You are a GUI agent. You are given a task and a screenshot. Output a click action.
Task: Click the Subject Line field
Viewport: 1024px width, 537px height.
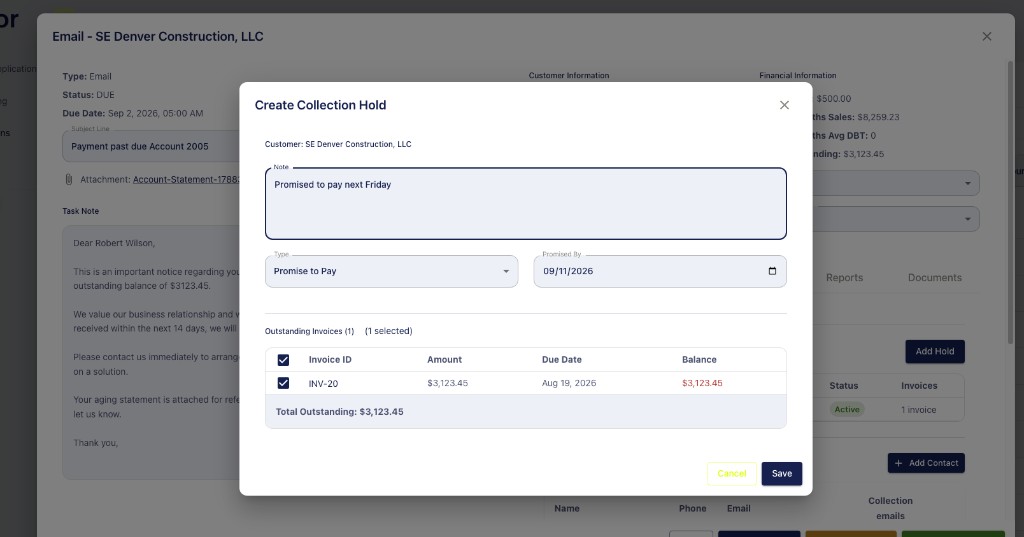151,146
